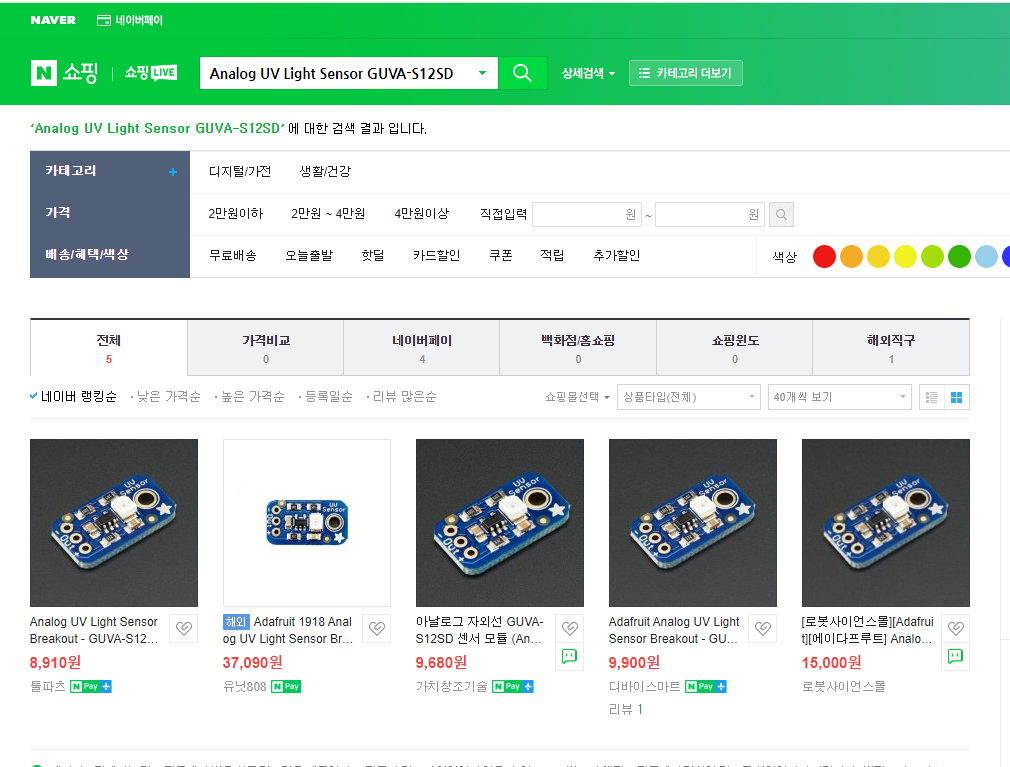Screen dimensions: 1010x767
Task: Open 쇼핑몰선택 dropdown
Action: click(x=577, y=397)
